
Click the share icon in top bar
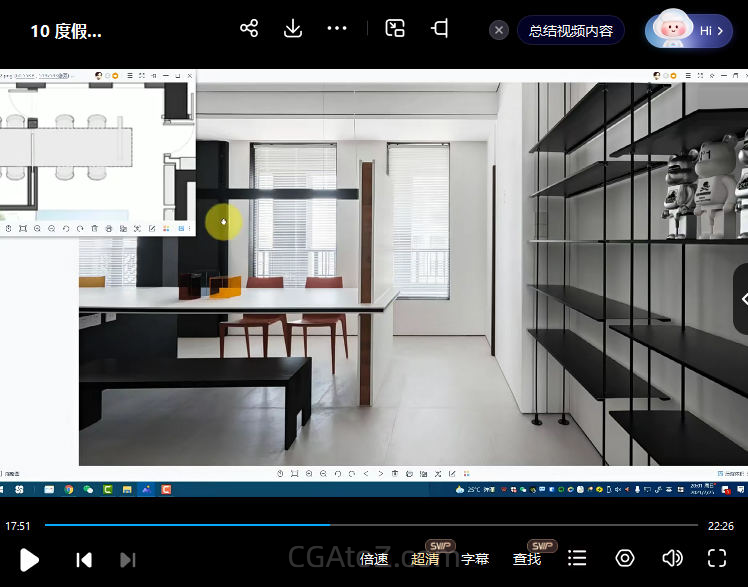pos(249,28)
